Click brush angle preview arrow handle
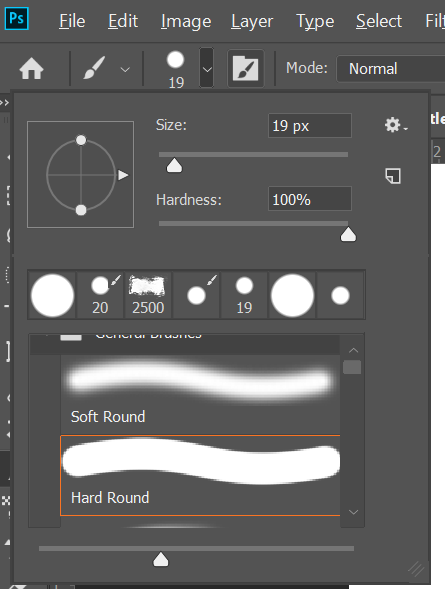445x589 pixels. coord(123,175)
